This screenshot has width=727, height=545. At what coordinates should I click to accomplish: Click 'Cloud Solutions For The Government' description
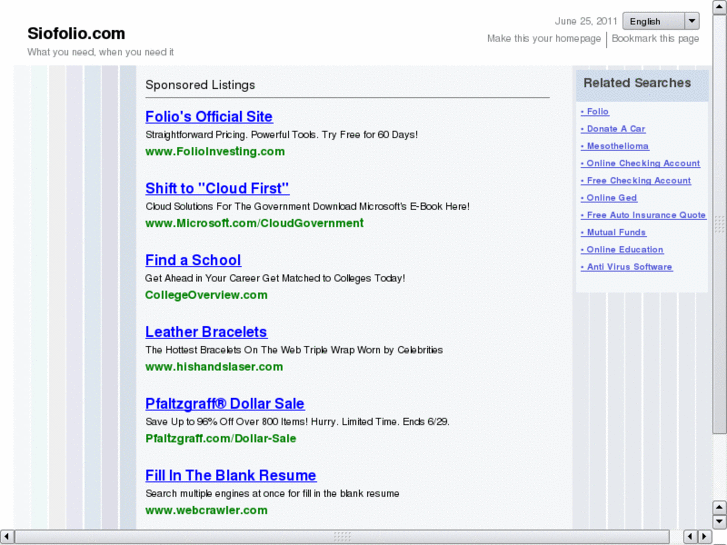[307, 206]
